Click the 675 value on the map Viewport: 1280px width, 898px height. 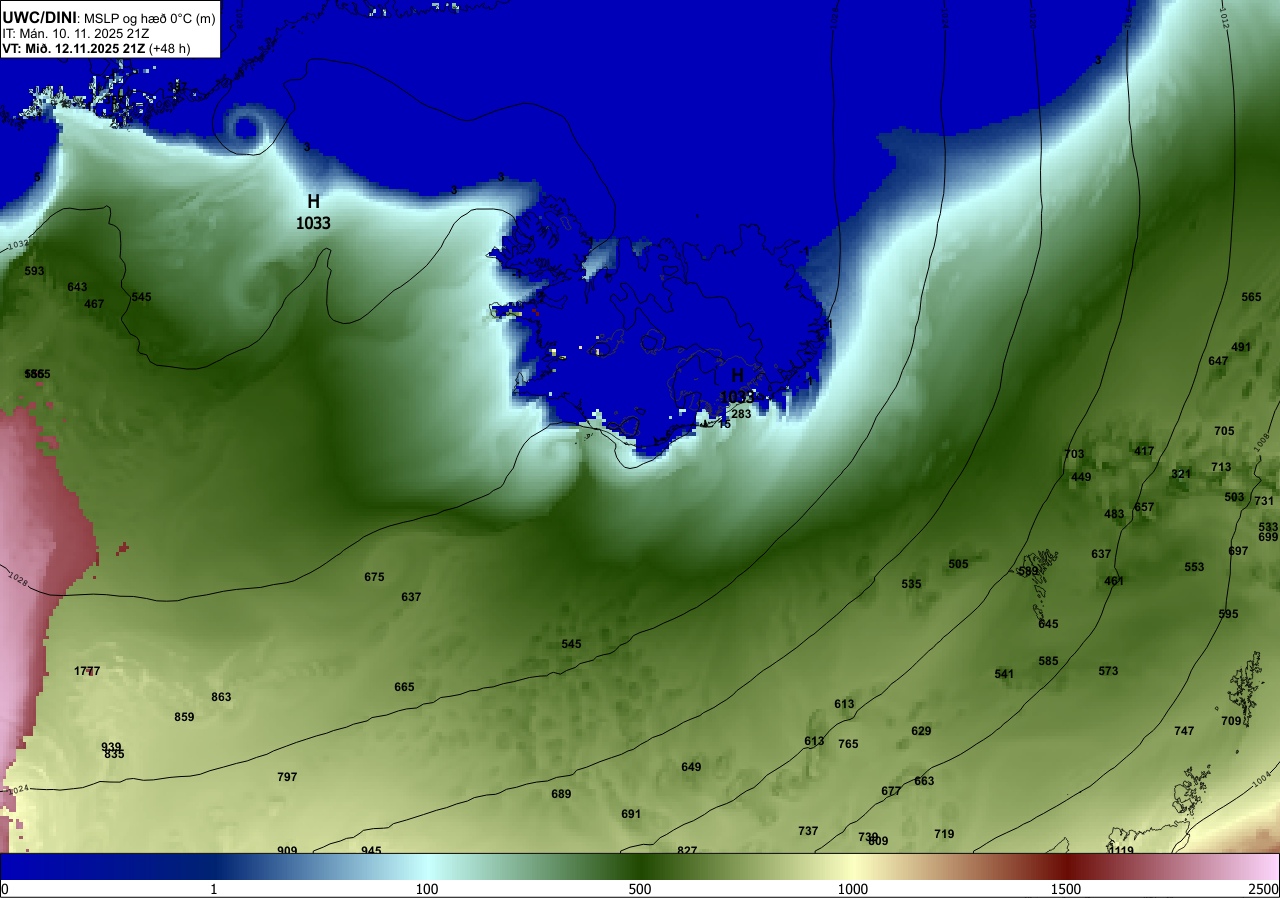(374, 577)
